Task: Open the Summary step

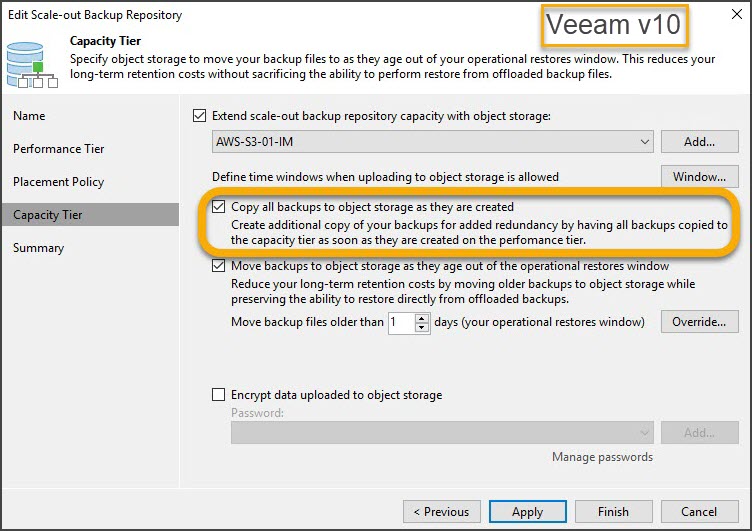Action: tap(38, 248)
